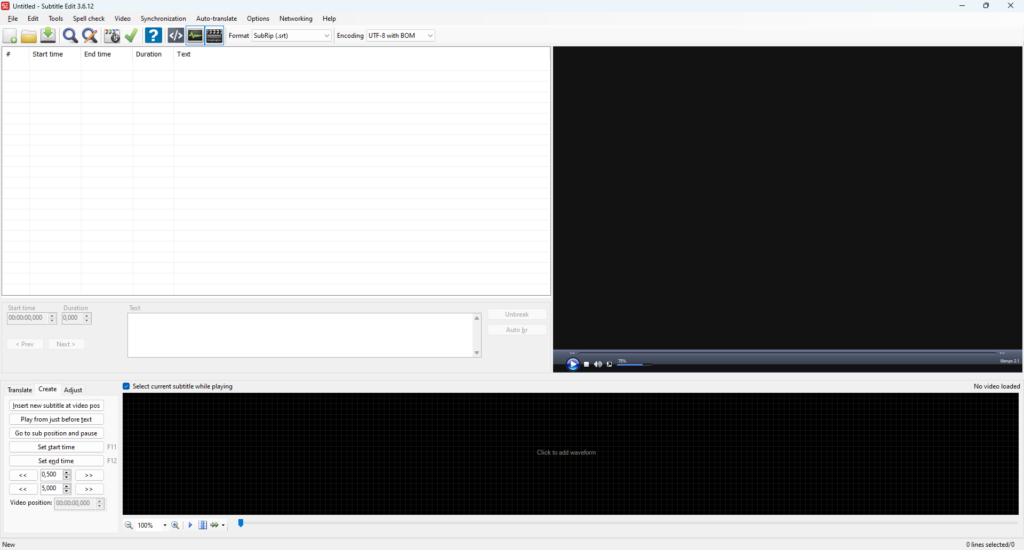Click the video player seek bar
This screenshot has height=550, width=1024.
787,353
